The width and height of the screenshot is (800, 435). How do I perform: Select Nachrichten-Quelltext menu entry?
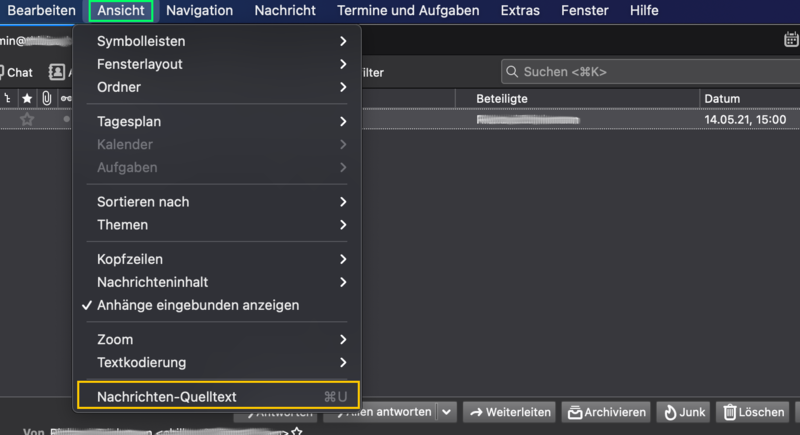pos(218,396)
